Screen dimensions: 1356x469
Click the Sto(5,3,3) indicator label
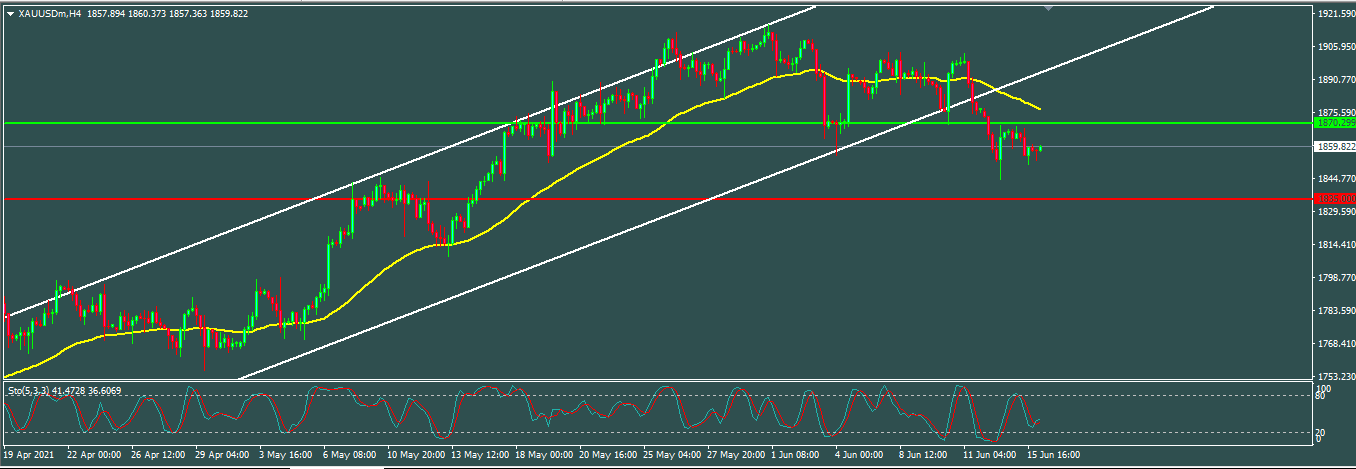[x=36, y=390]
